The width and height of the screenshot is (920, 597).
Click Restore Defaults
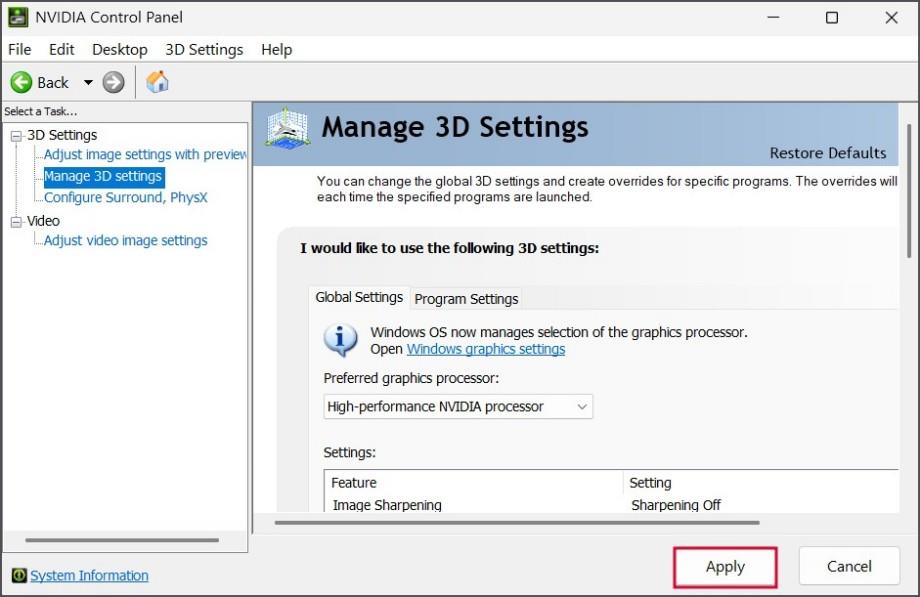coord(828,153)
